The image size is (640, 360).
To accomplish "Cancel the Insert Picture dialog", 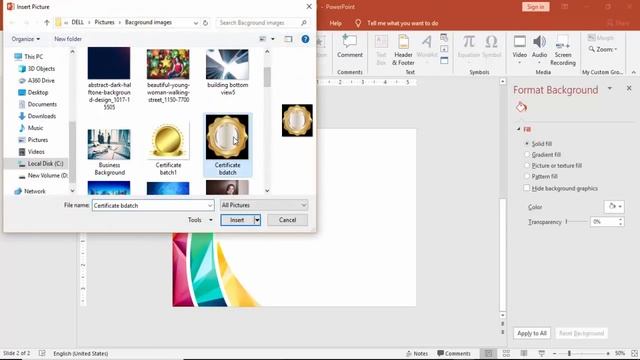I will (287, 220).
